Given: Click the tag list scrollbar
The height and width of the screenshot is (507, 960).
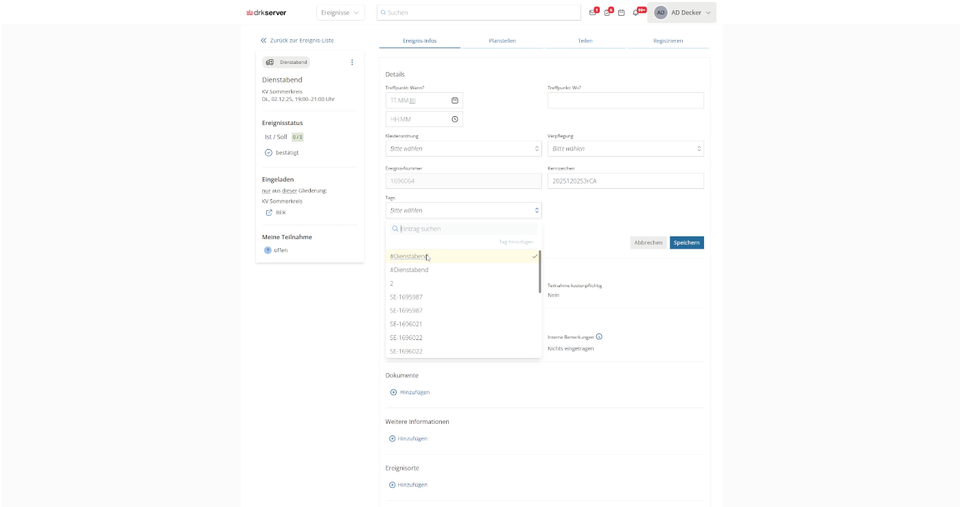Looking at the screenshot, I should (x=540, y=272).
